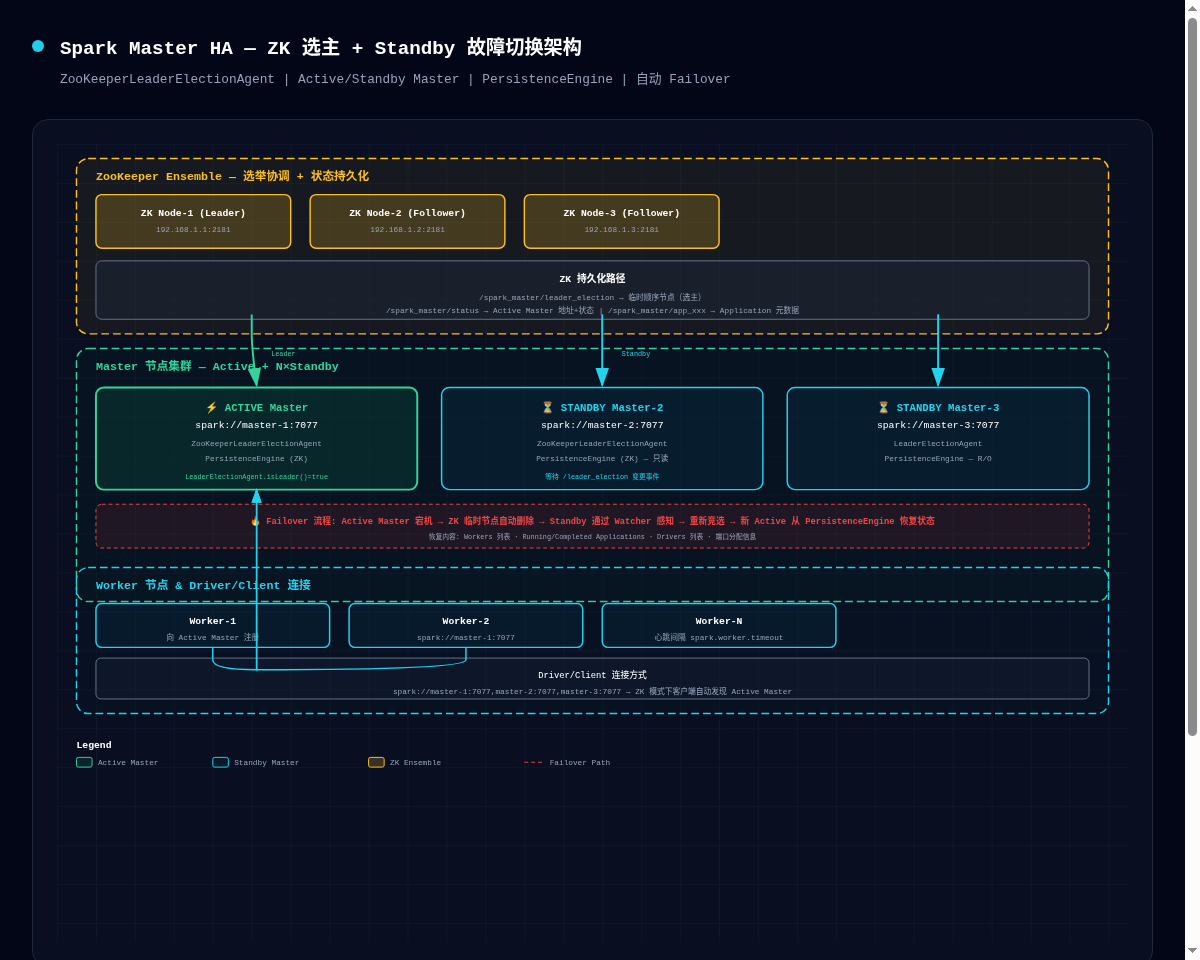Click LeaderElectionAgent.isLeader()=true text
The height and width of the screenshot is (960, 1200).
tap(256, 477)
